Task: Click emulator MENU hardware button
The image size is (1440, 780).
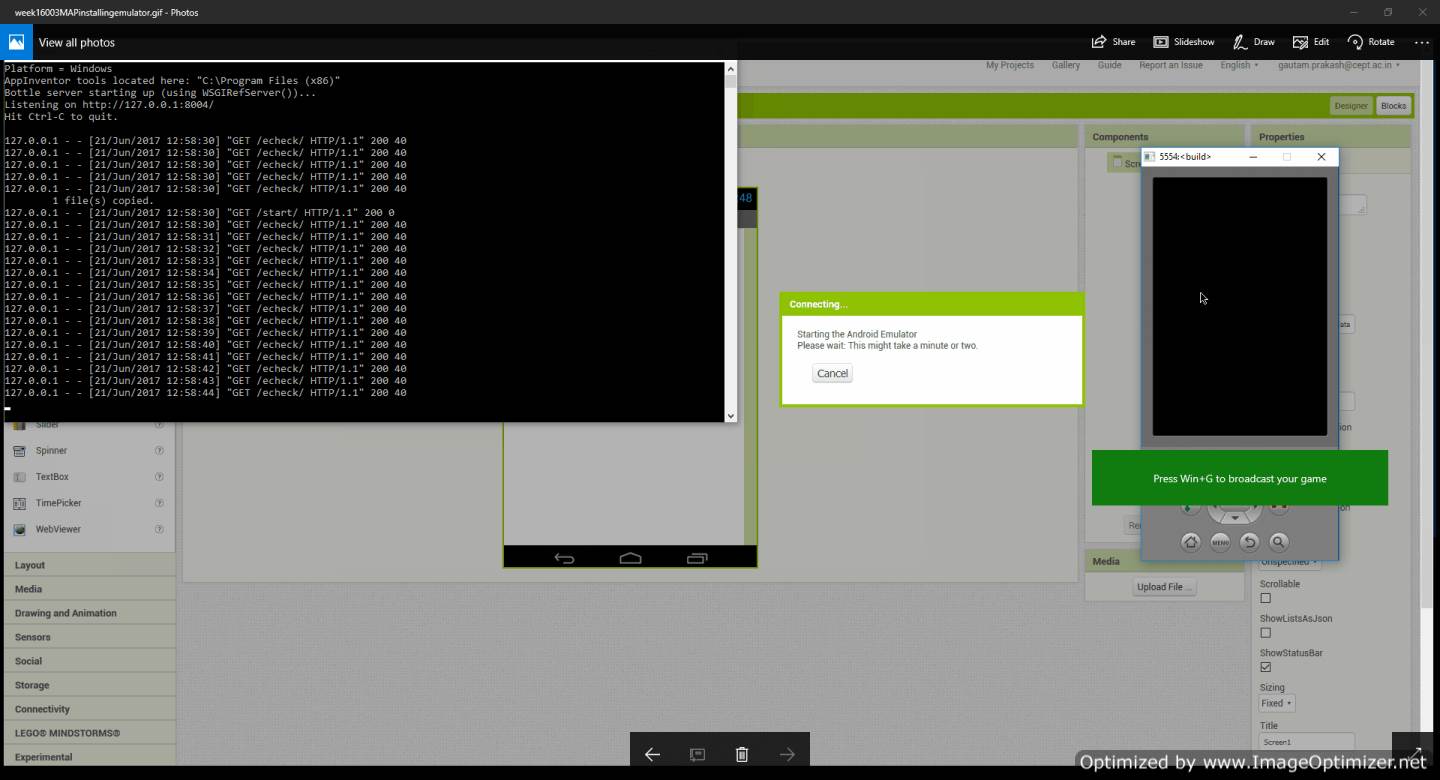Action: (x=1220, y=542)
